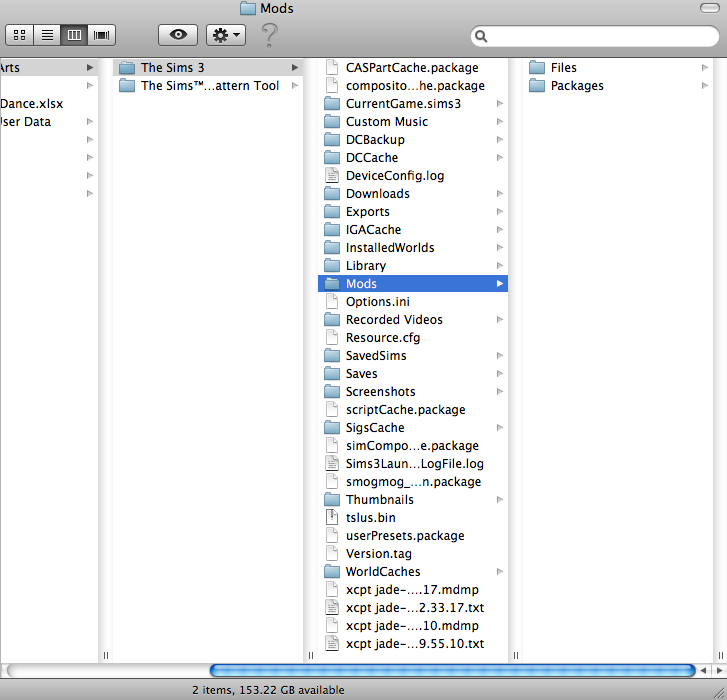Select the simCompositorCache package file
The image size is (727, 700).
pyautogui.click(x=413, y=445)
